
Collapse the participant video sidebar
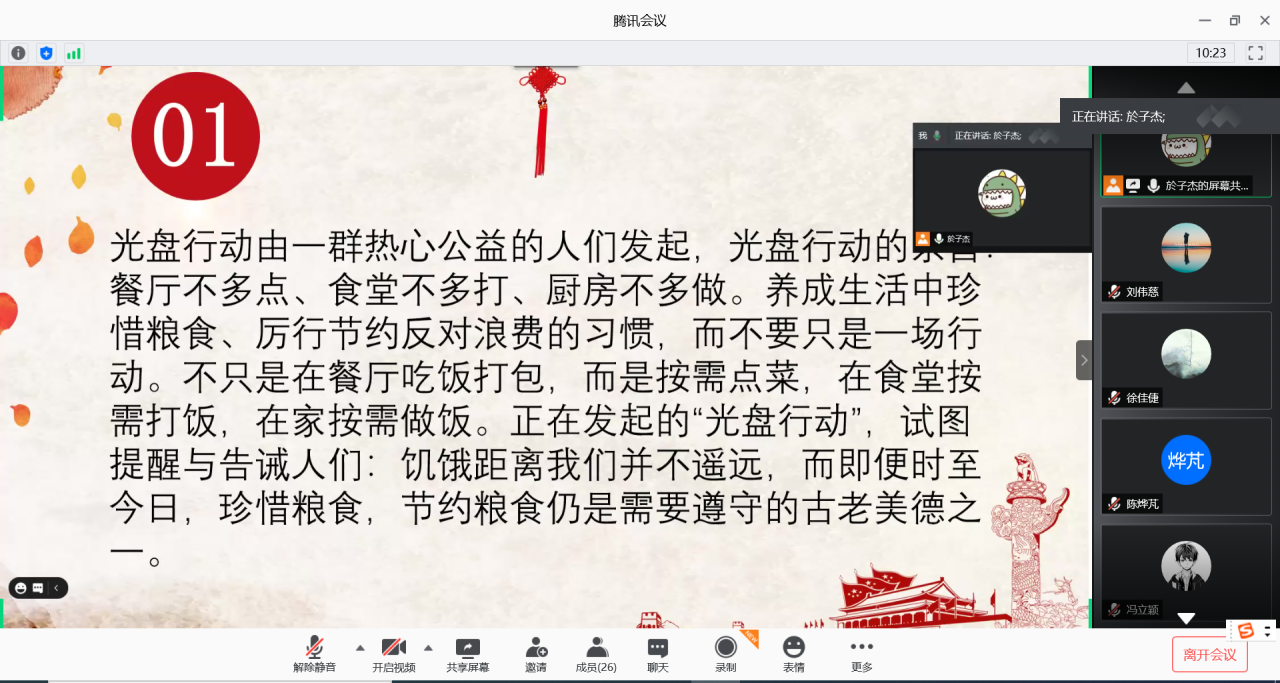[1084, 360]
